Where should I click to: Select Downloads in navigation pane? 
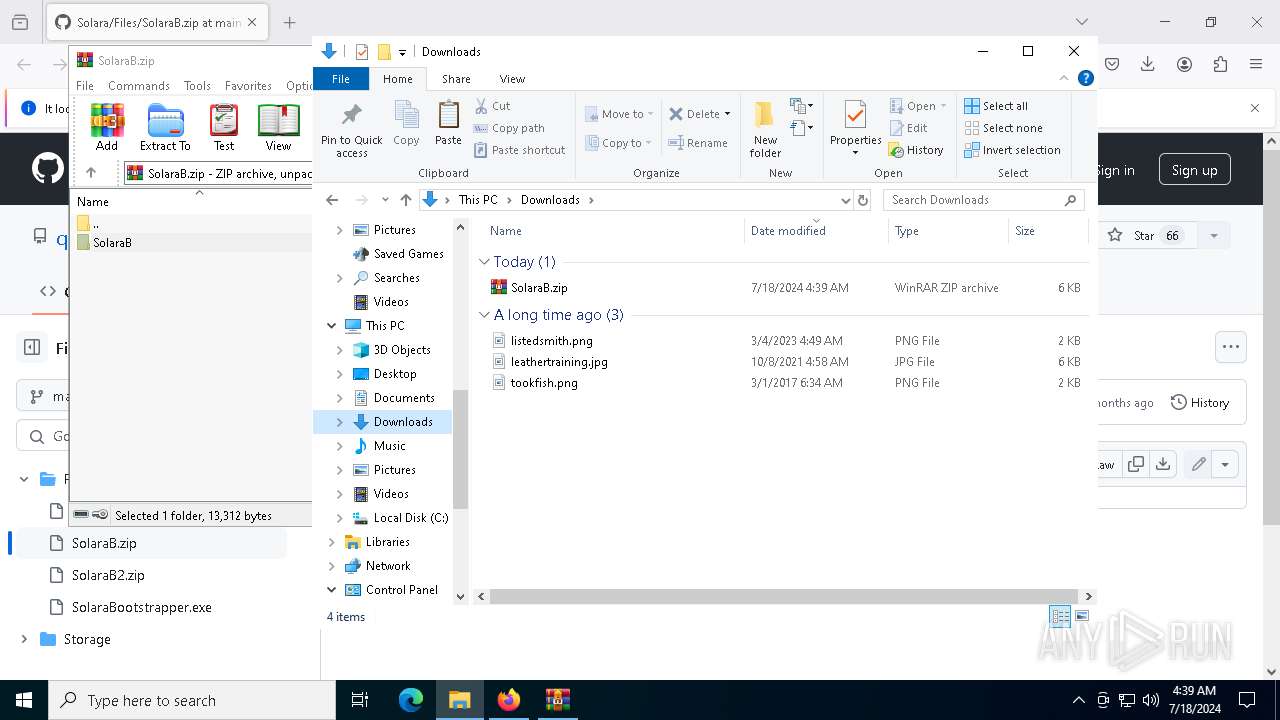(x=403, y=422)
